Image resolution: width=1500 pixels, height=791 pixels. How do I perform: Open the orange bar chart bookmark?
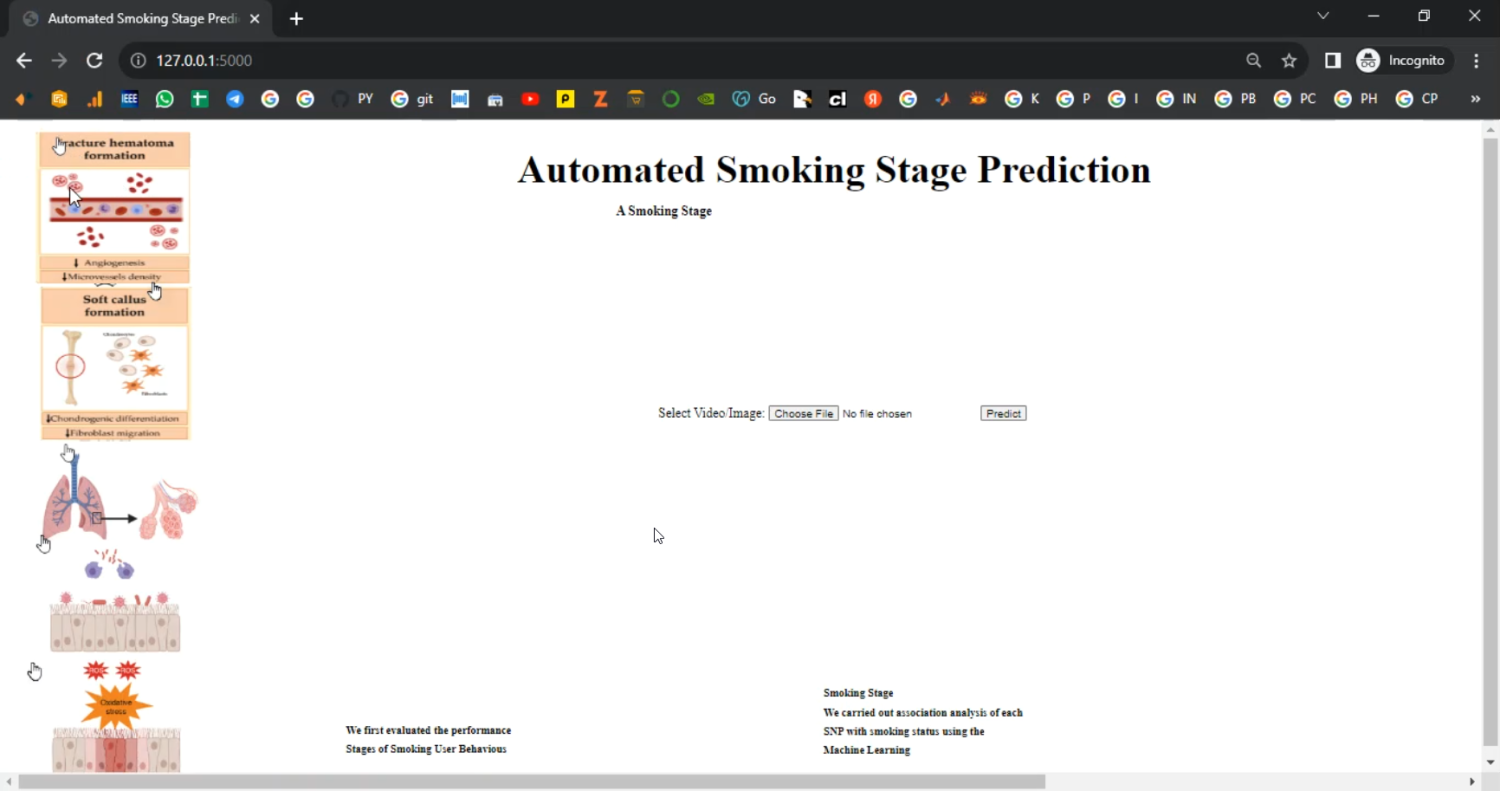point(94,99)
